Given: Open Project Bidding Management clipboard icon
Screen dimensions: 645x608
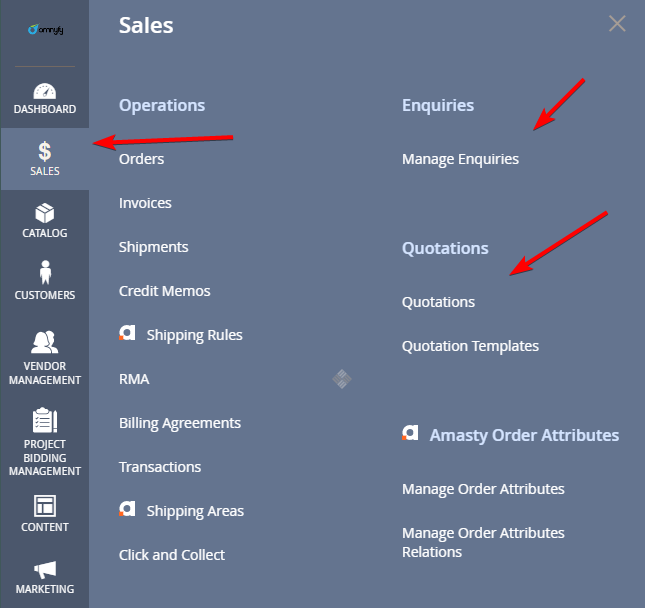Looking at the screenshot, I should tap(44, 420).
